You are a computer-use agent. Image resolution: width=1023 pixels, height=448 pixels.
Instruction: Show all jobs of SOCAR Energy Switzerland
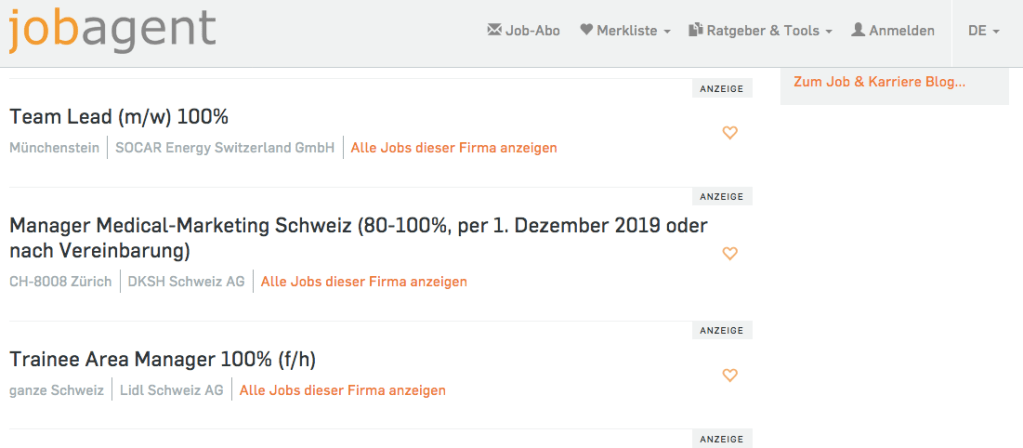tap(454, 148)
